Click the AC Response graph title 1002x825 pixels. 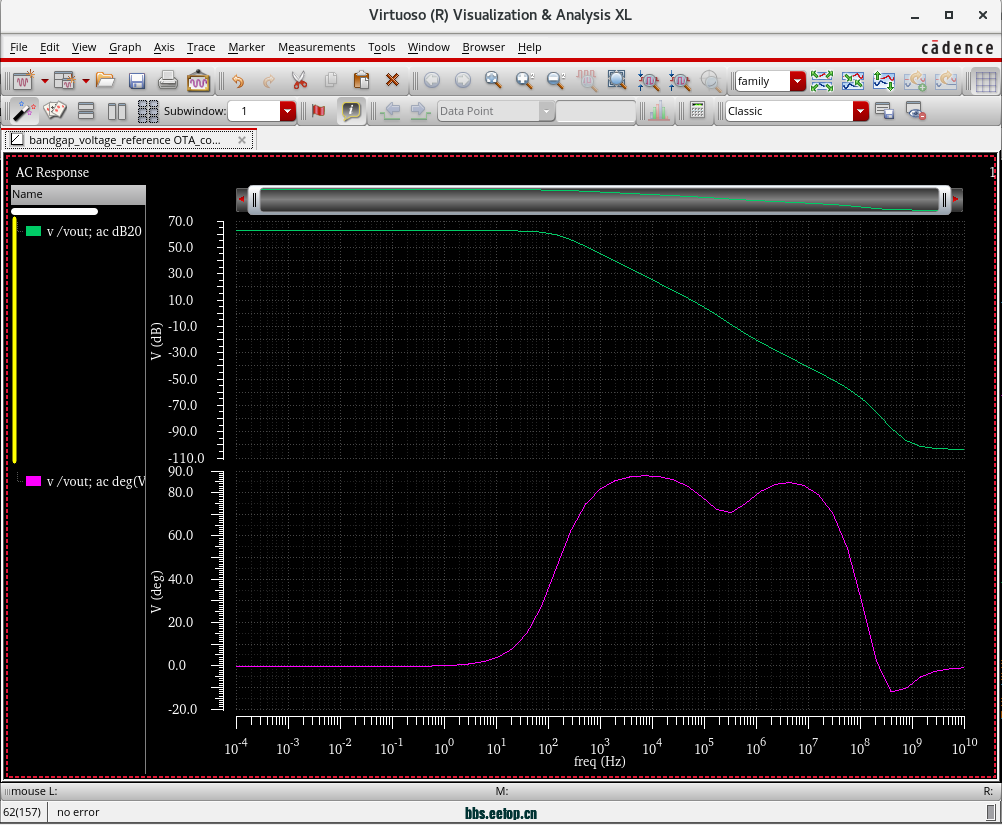52,173
